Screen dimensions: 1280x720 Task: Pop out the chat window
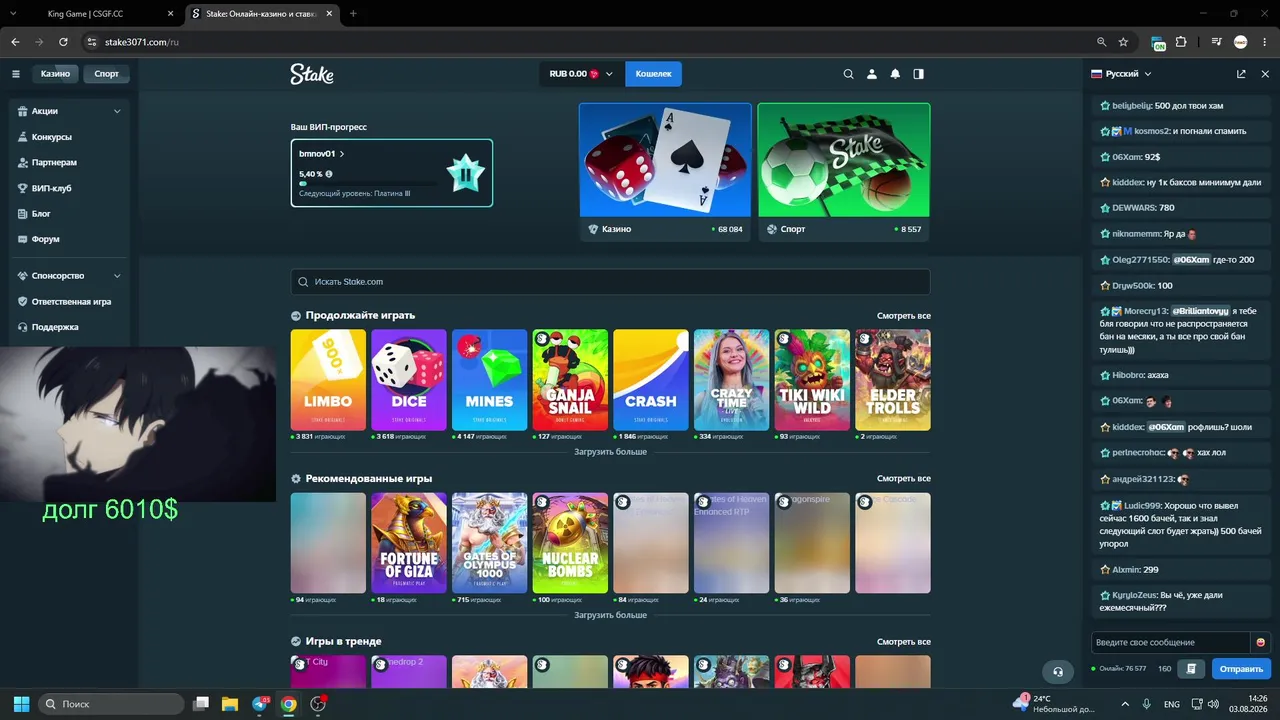(1241, 74)
